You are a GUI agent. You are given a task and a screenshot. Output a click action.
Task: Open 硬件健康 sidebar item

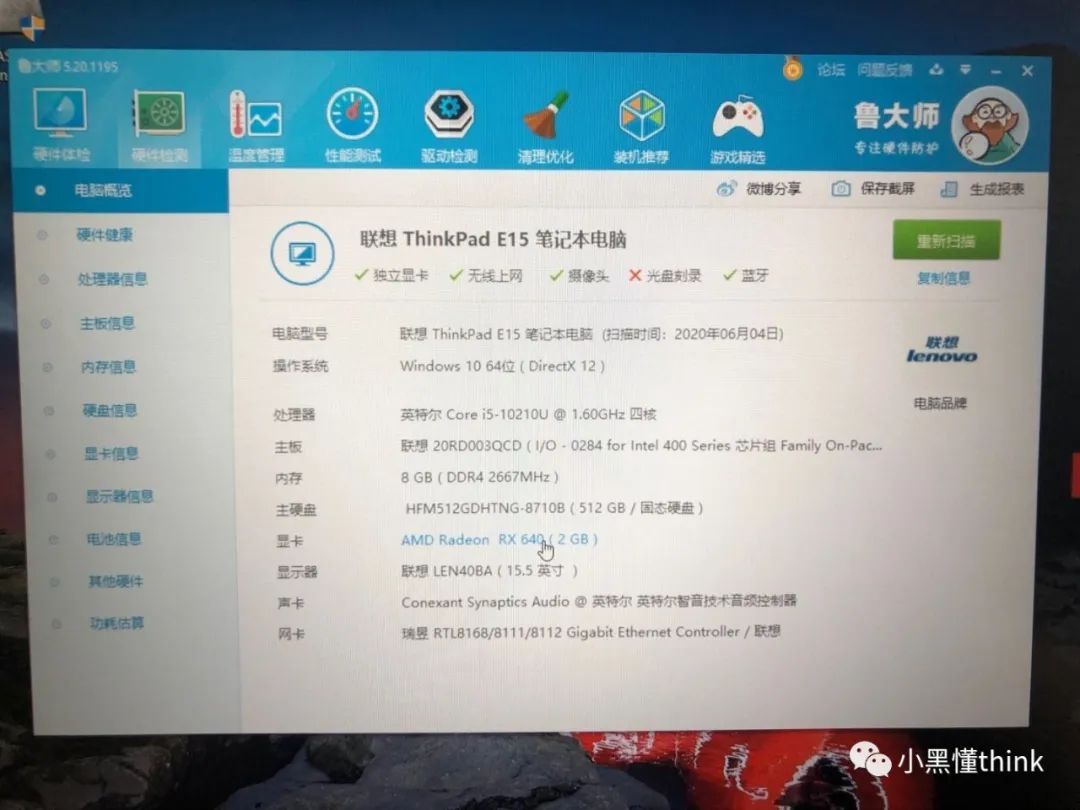[x=105, y=235]
